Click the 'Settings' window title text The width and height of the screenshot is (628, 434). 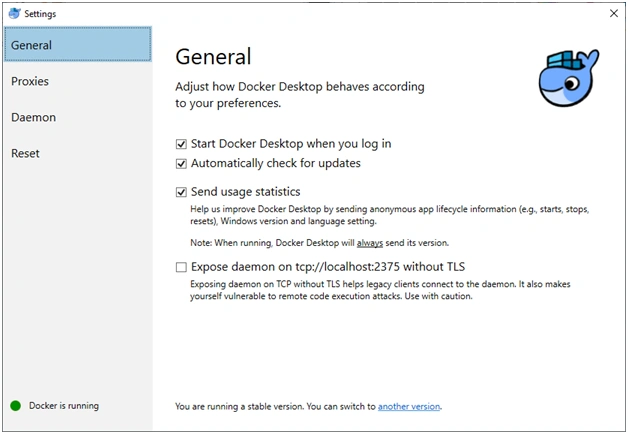pos(40,14)
